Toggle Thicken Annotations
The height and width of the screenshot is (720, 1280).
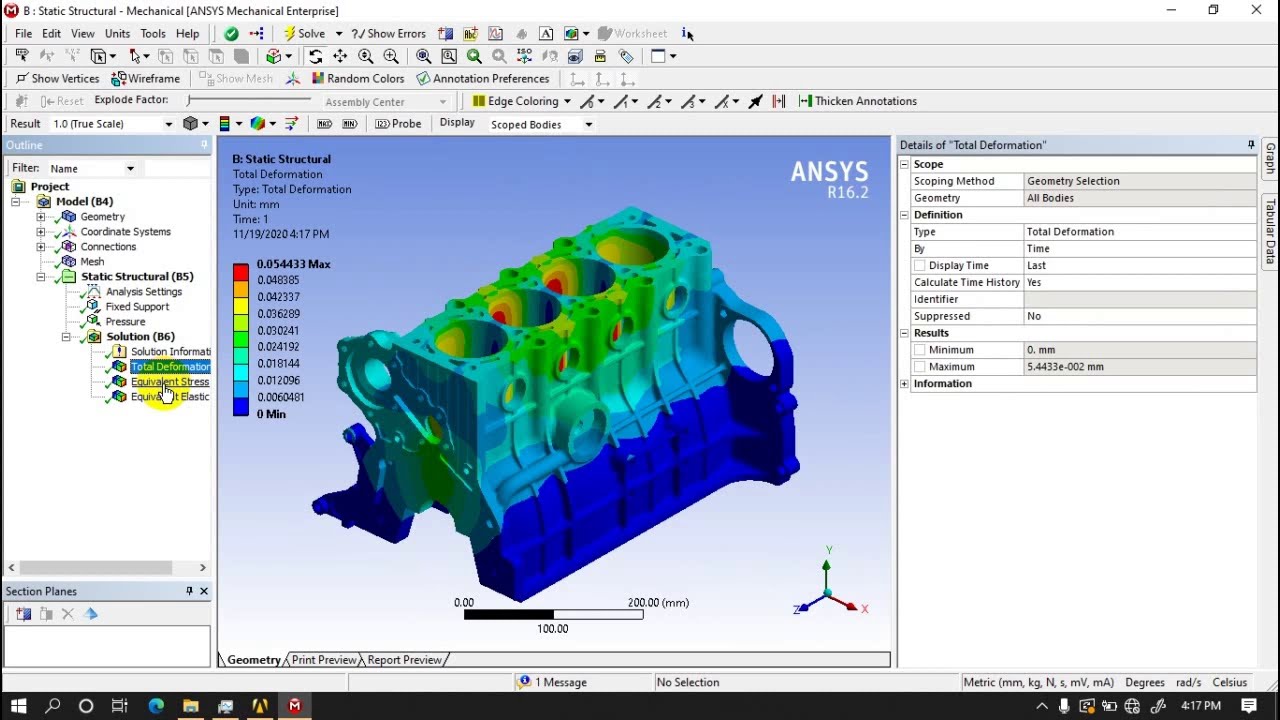(x=857, y=101)
